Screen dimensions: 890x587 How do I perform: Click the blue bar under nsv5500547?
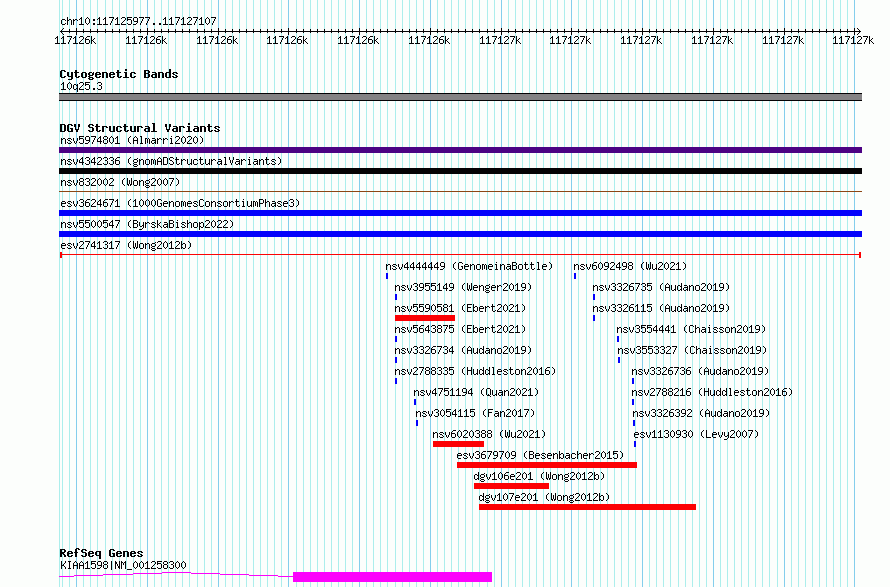pos(460,234)
